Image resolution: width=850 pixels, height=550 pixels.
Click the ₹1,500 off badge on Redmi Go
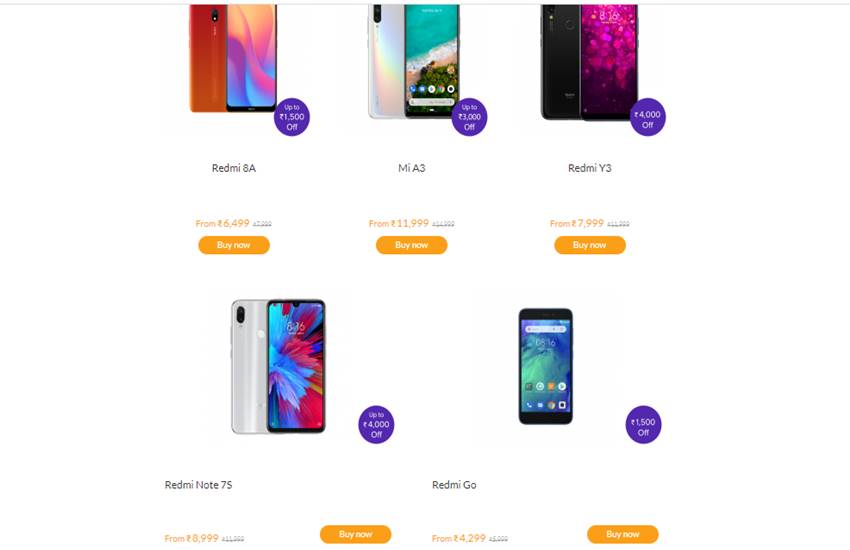tap(643, 424)
